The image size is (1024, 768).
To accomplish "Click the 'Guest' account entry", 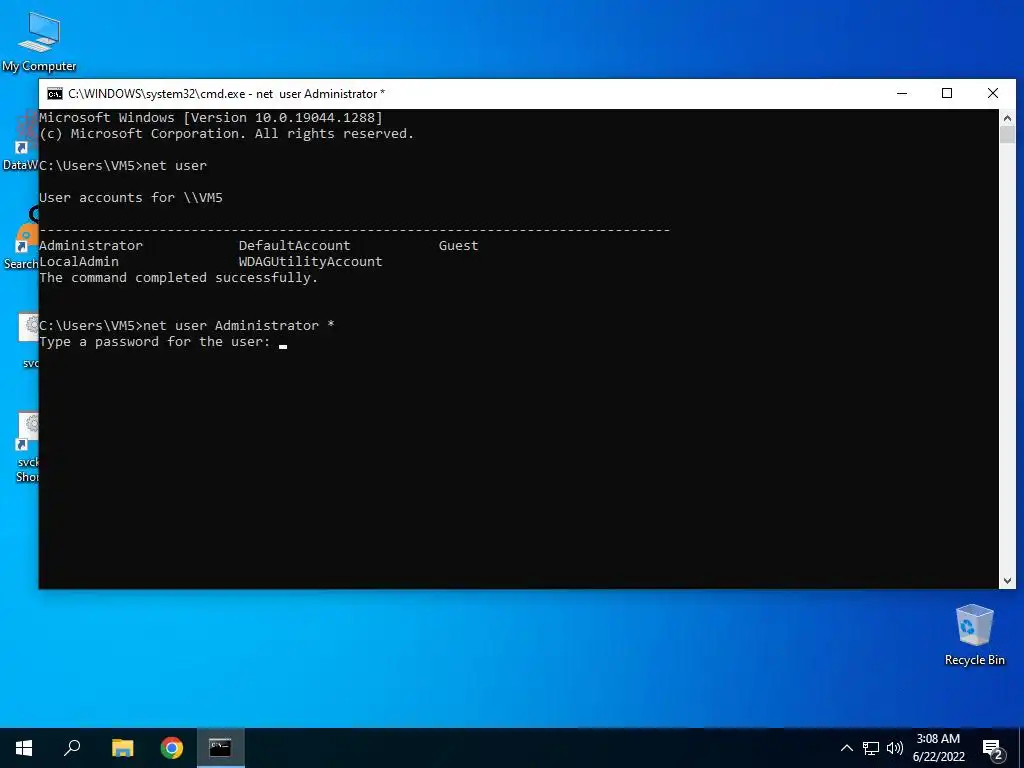I will tap(458, 246).
